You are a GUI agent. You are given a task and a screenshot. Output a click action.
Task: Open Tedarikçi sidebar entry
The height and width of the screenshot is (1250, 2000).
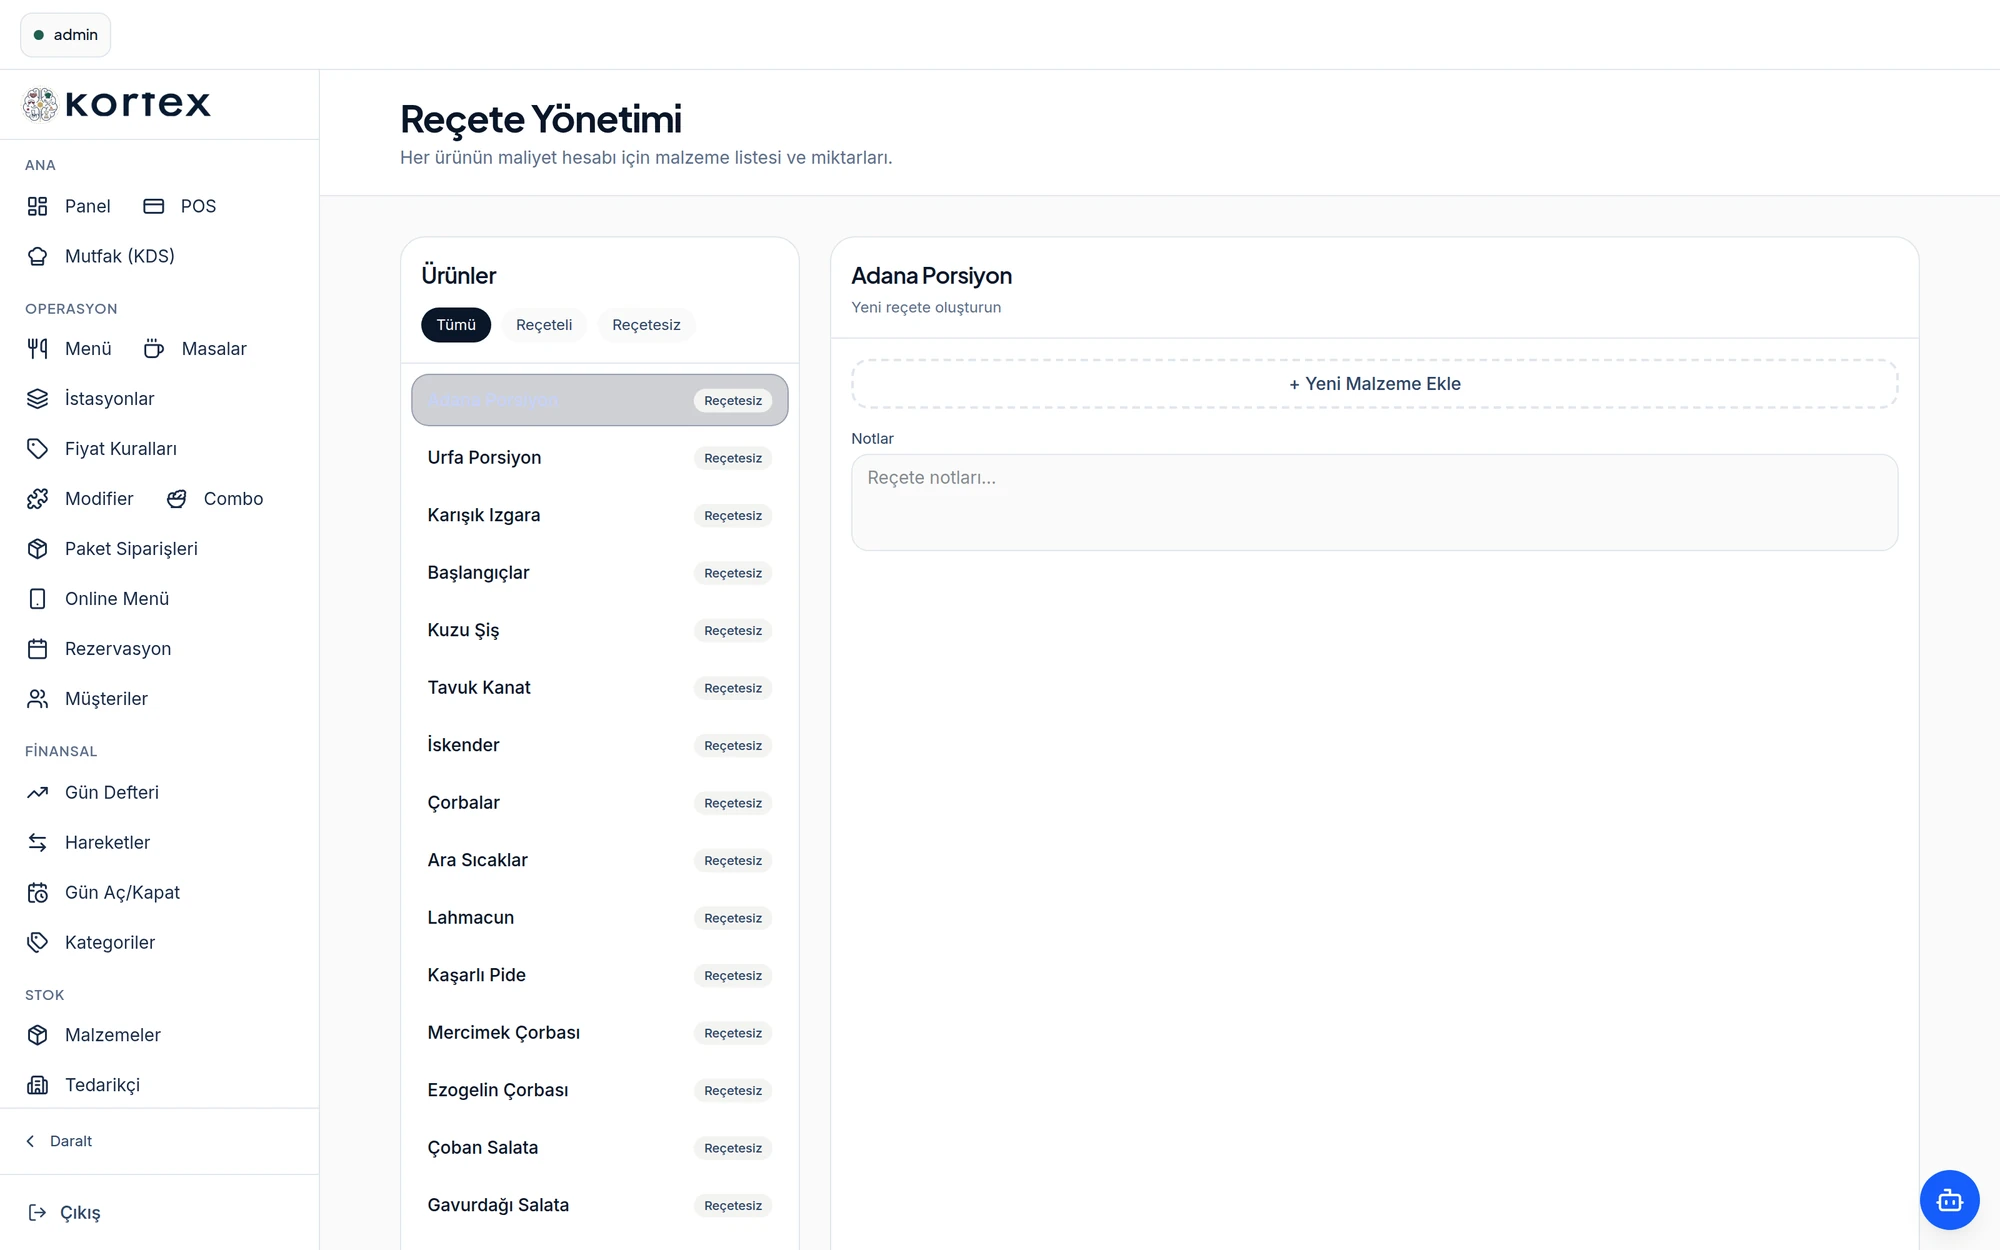(x=102, y=1085)
